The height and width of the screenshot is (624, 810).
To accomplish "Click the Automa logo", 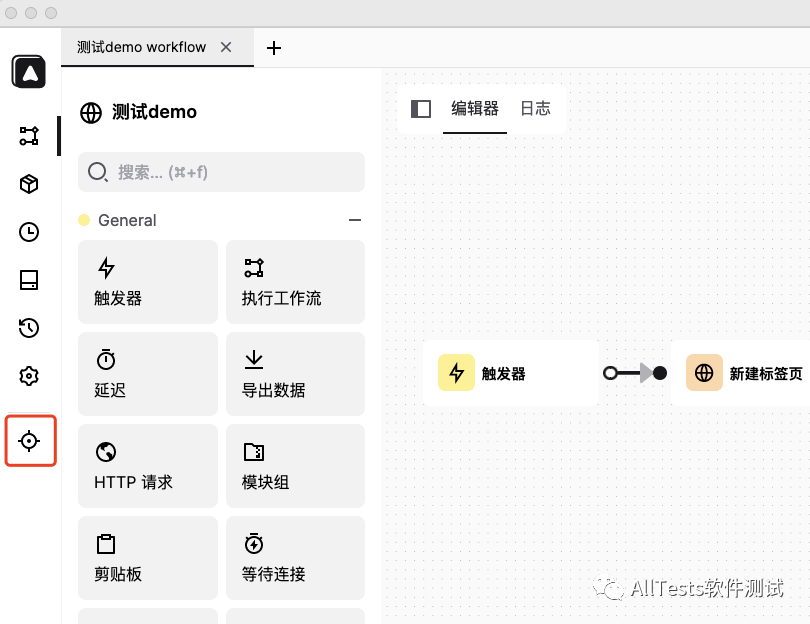I will coord(29,72).
